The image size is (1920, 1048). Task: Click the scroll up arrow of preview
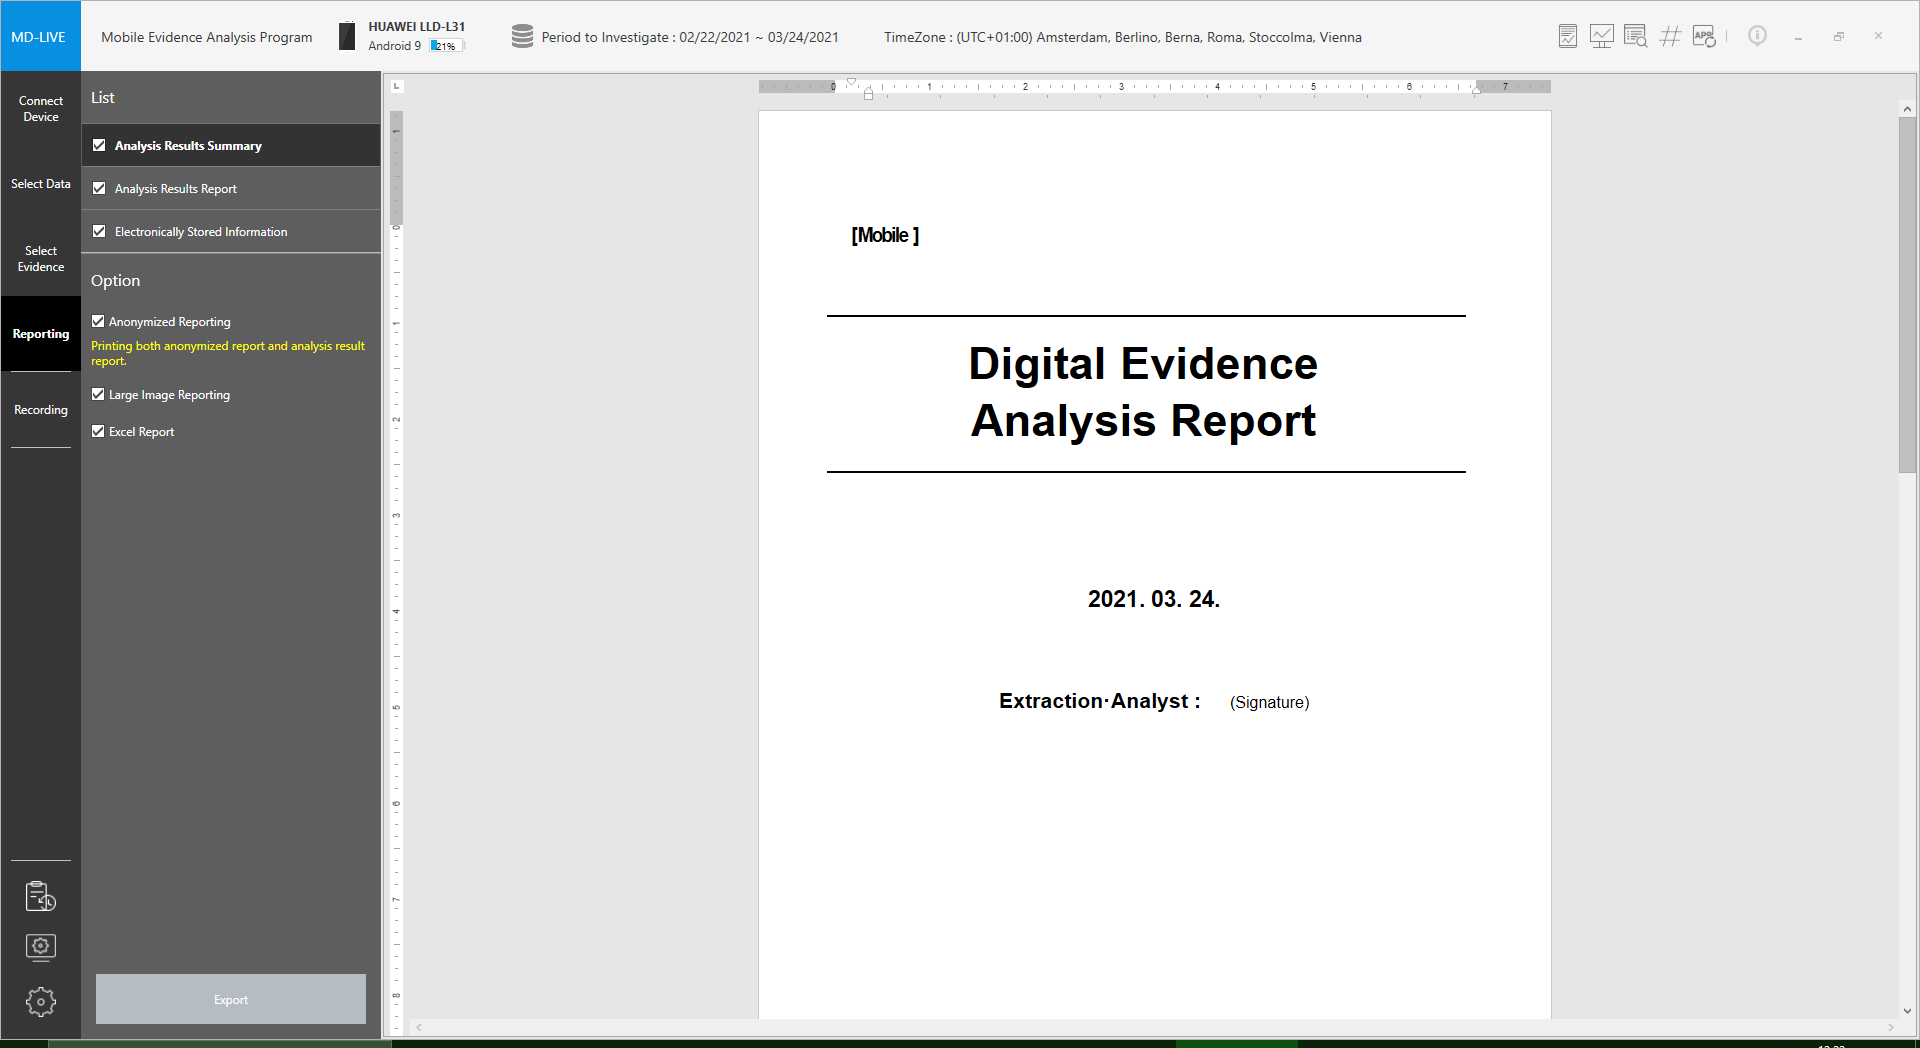1907,109
